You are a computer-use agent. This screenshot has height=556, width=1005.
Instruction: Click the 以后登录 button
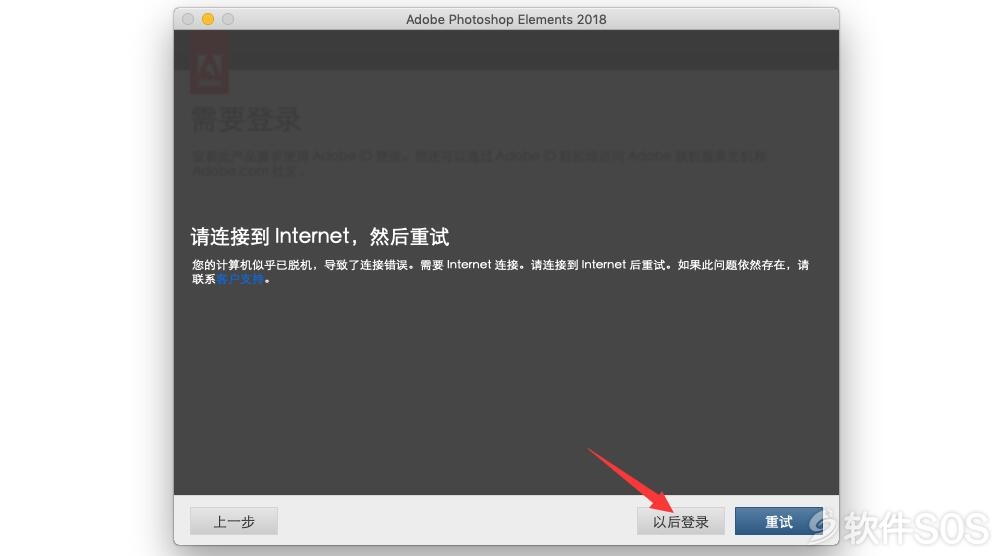681,521
